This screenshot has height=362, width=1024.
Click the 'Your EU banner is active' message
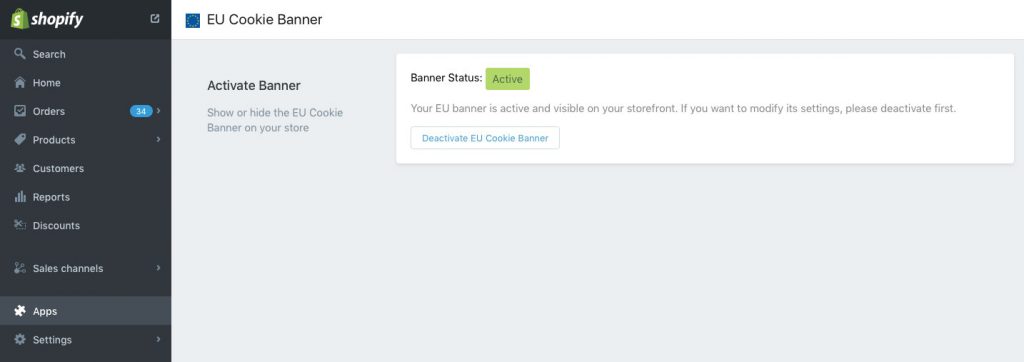click(683, 108)
